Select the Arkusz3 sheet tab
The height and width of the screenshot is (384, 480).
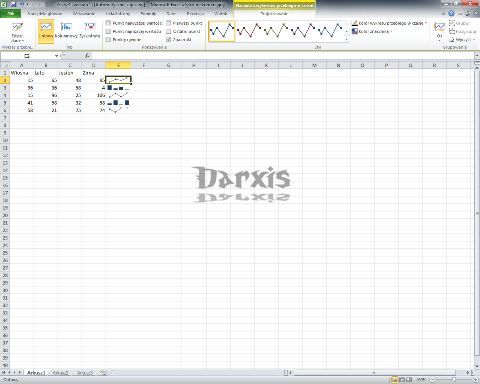click(x=85, y=373)
